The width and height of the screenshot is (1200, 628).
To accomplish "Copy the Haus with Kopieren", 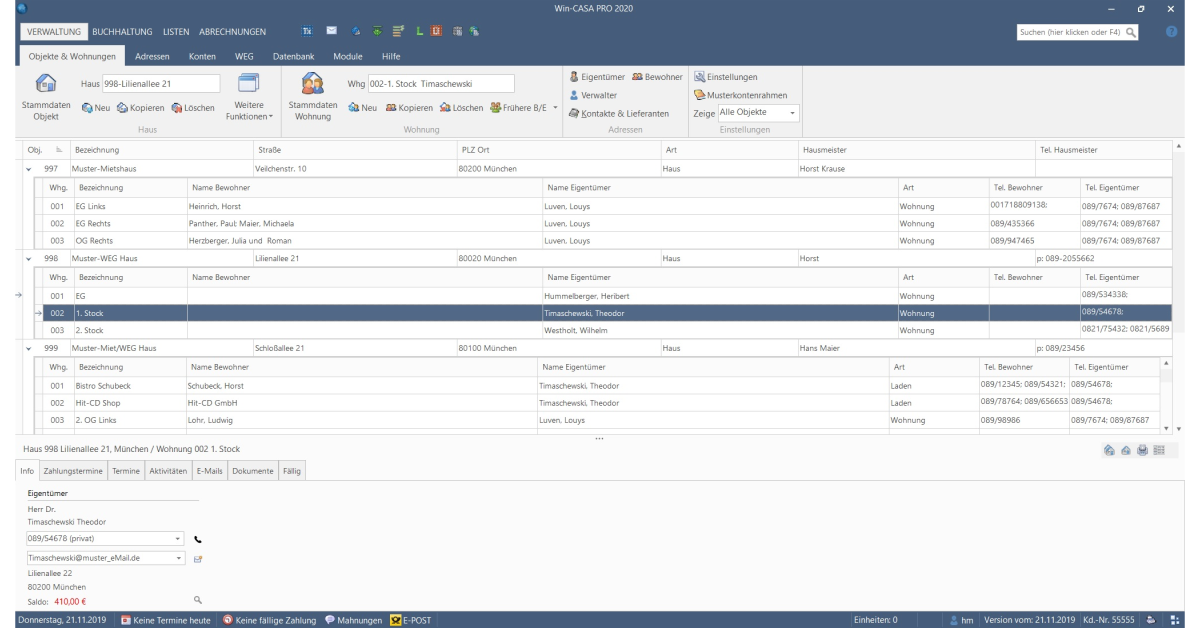I will 139,107.
